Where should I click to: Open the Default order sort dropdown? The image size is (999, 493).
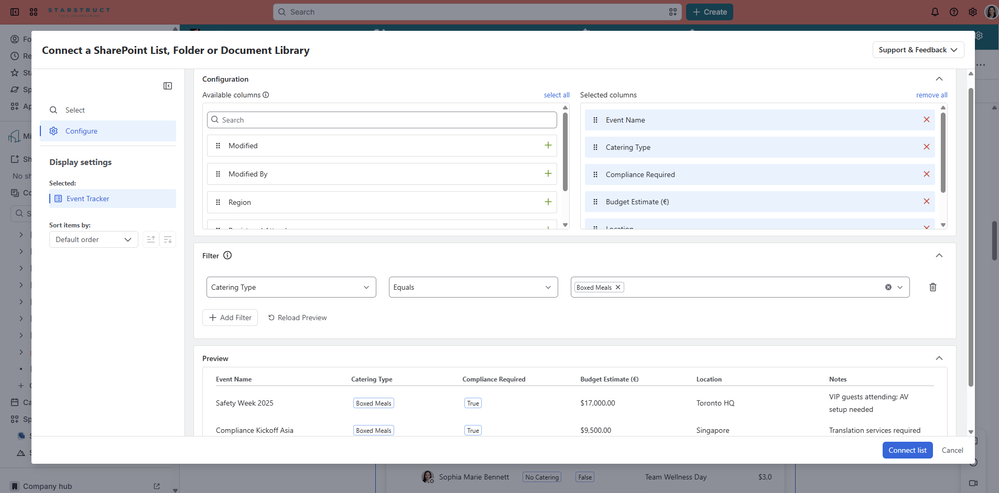pyautogui.click(x=94, y=239)
